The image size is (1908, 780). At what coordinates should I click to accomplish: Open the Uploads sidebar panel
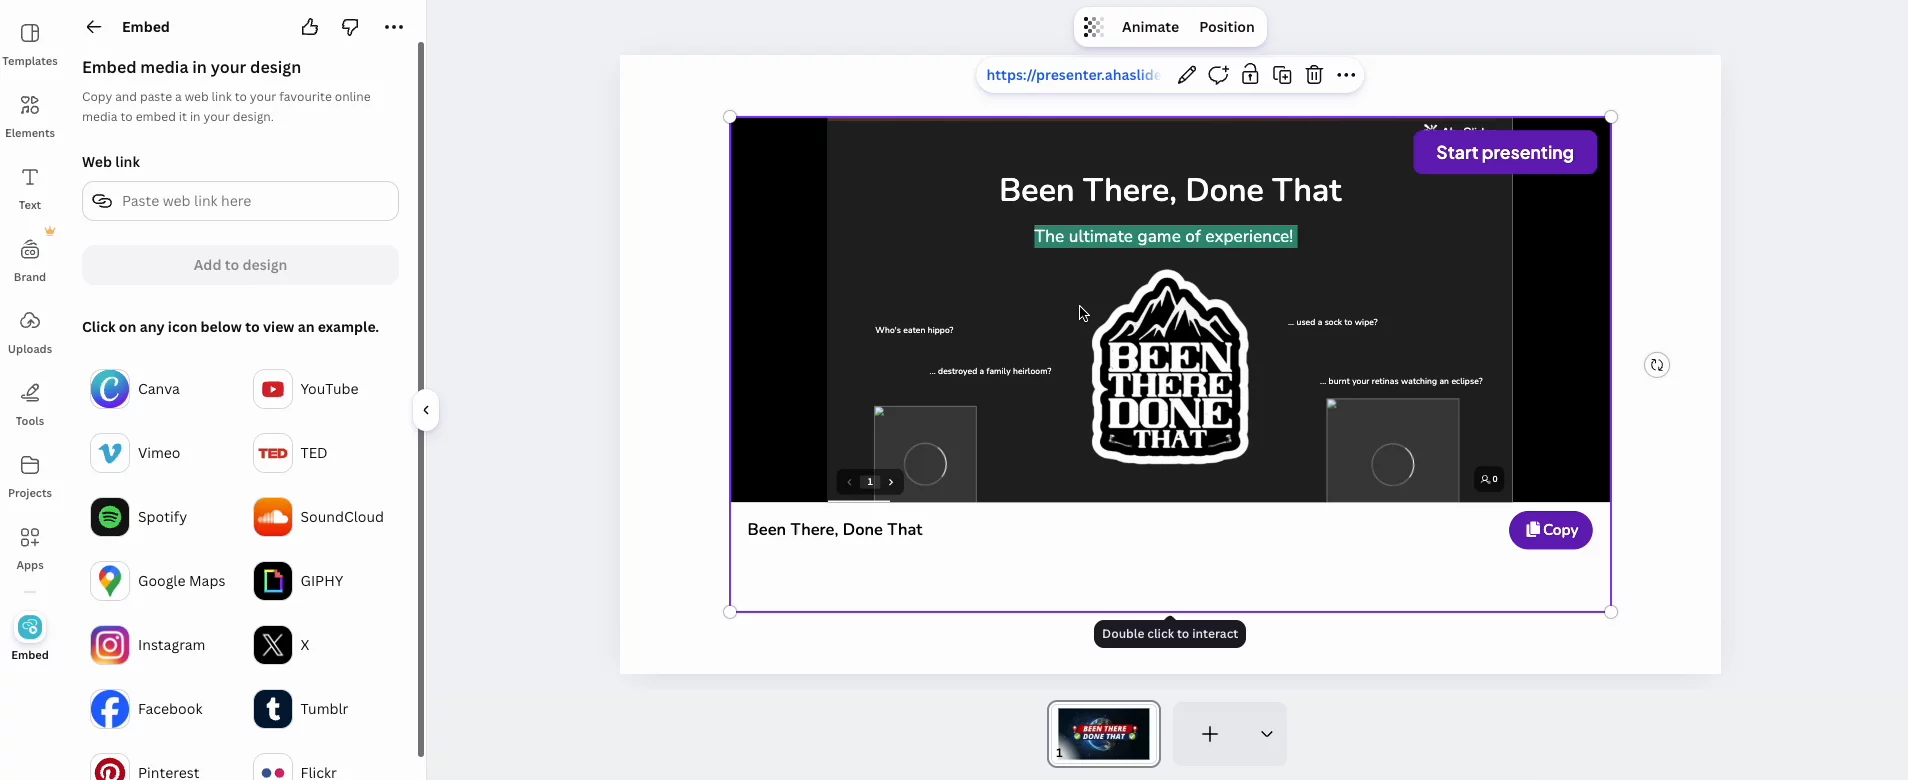click(30, 333)
